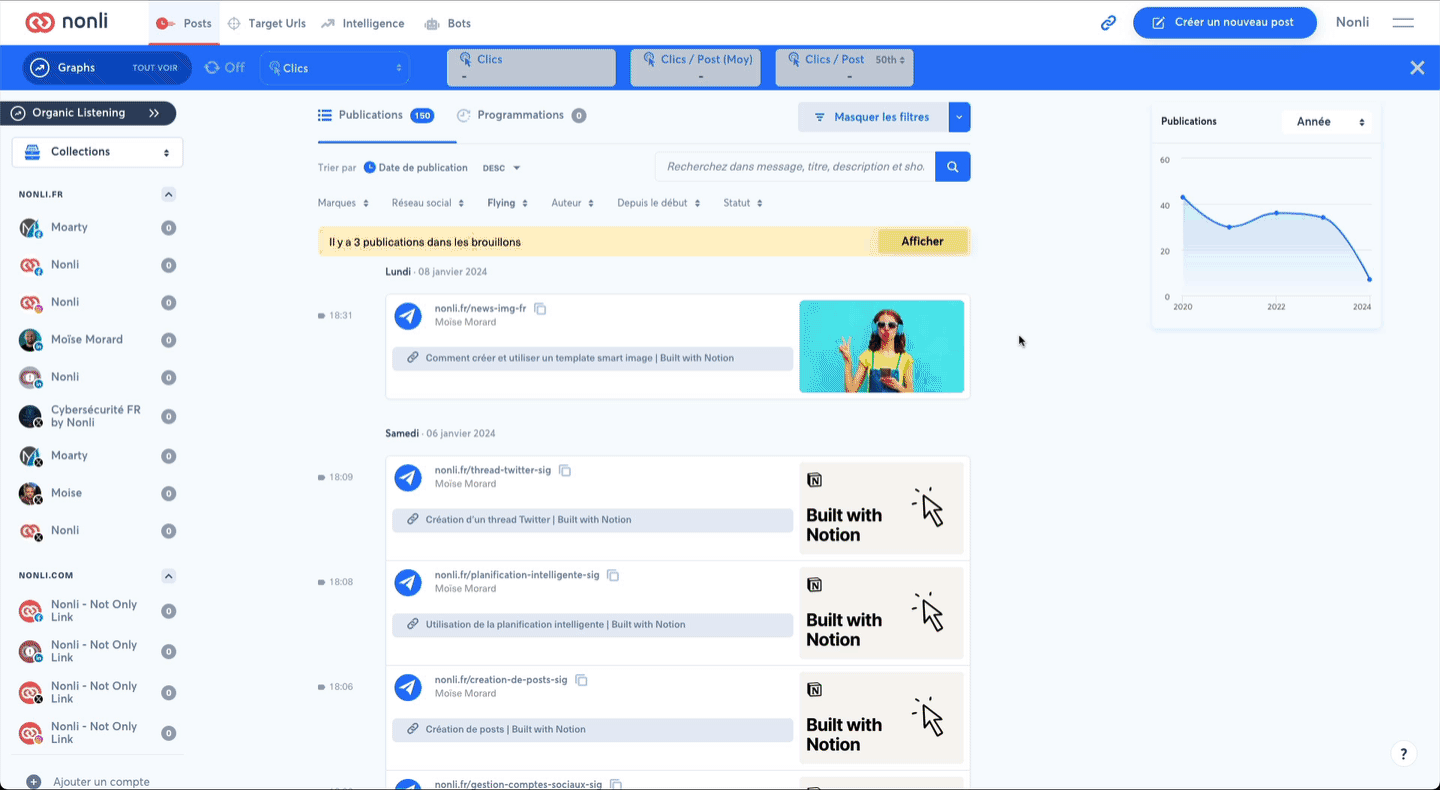
Task: Open the Marques filter dropdown
Action: [343, 203]
